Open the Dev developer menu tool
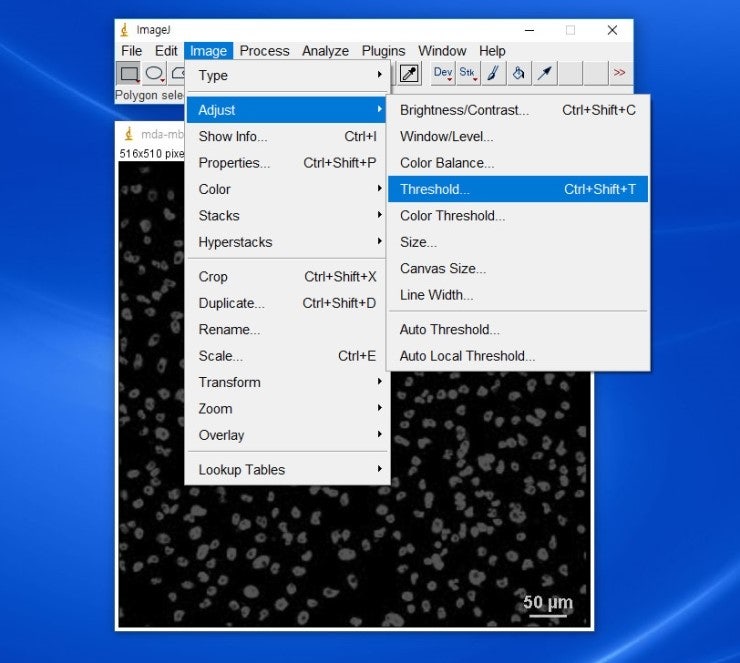740x663 pixels. point(443,73)
